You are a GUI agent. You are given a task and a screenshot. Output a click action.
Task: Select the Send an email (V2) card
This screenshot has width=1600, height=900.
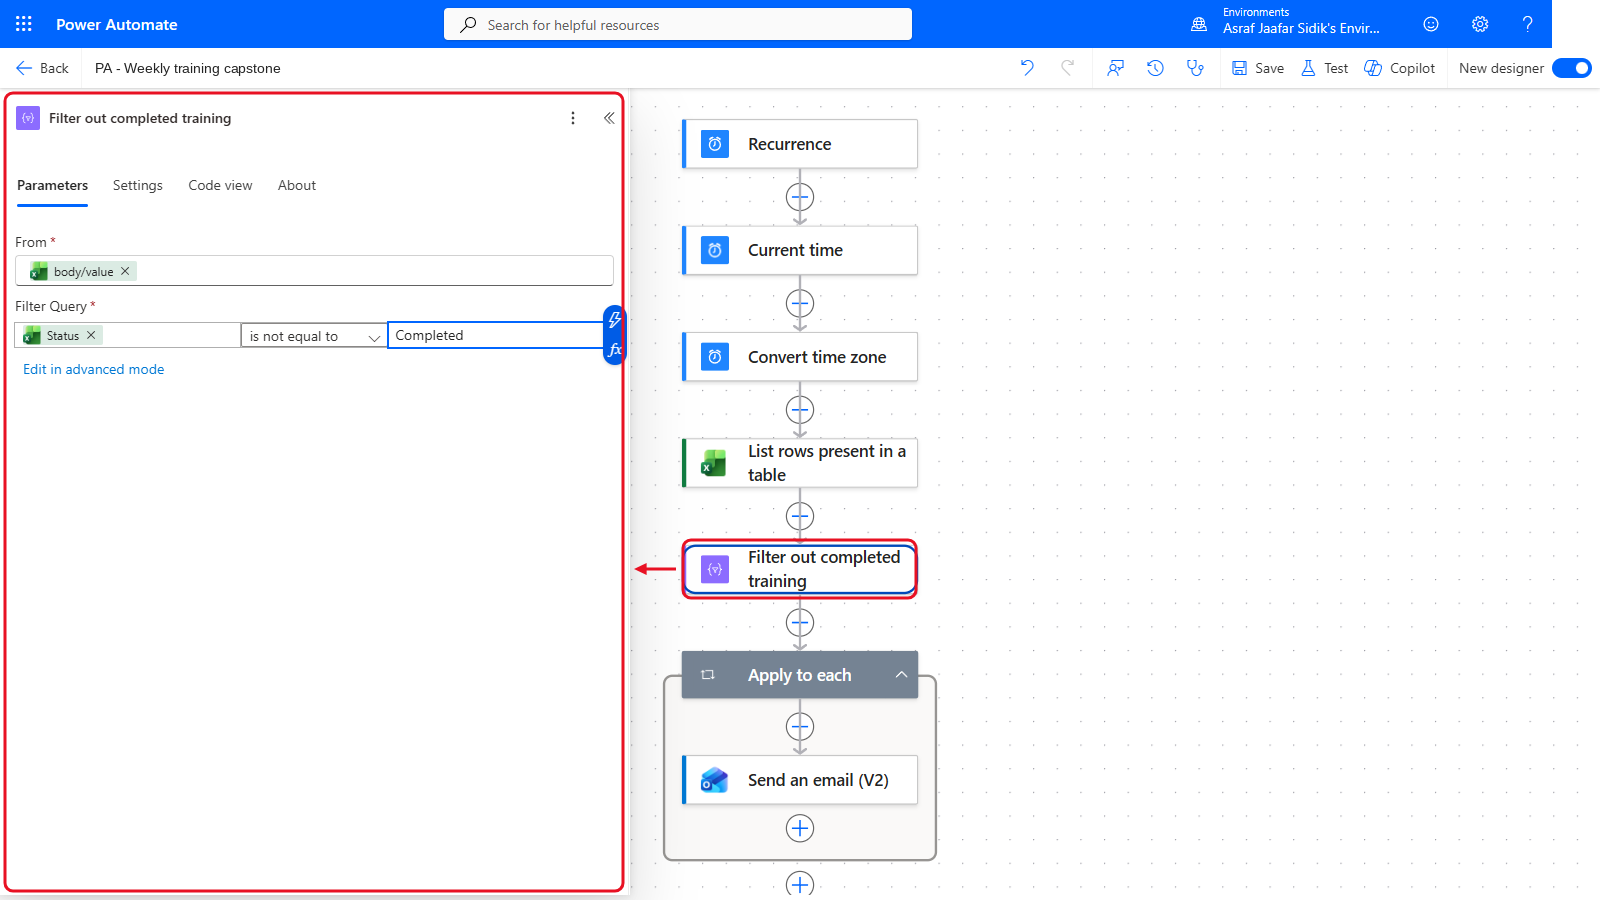coord(800,780)
